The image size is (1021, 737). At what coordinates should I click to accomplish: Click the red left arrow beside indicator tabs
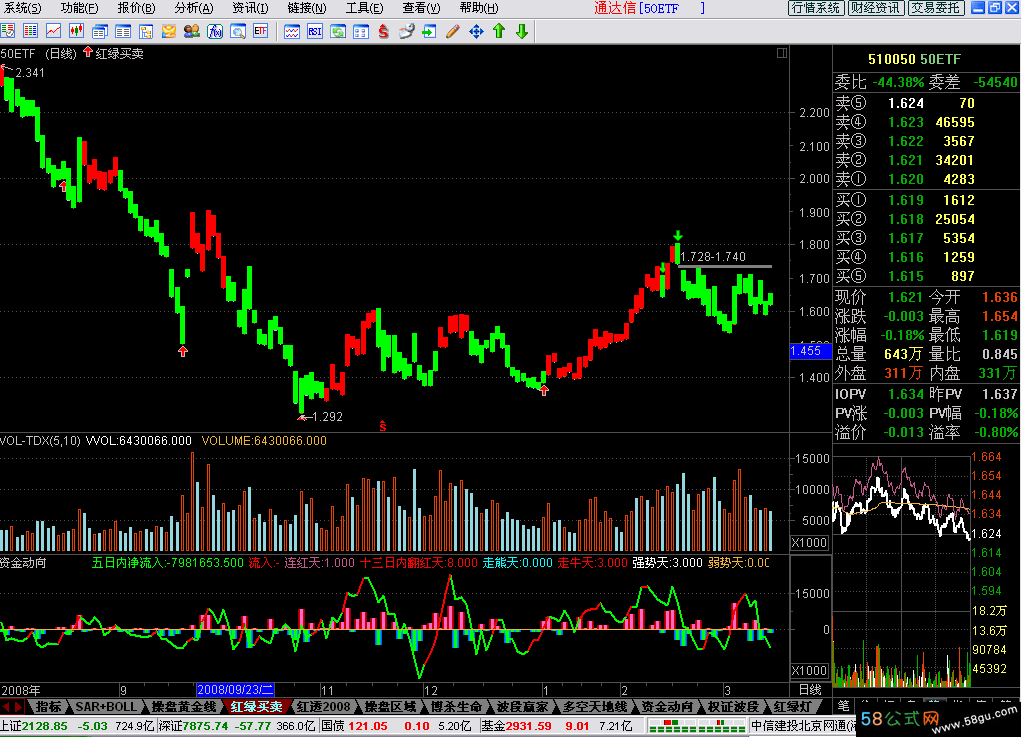point(6,706)
